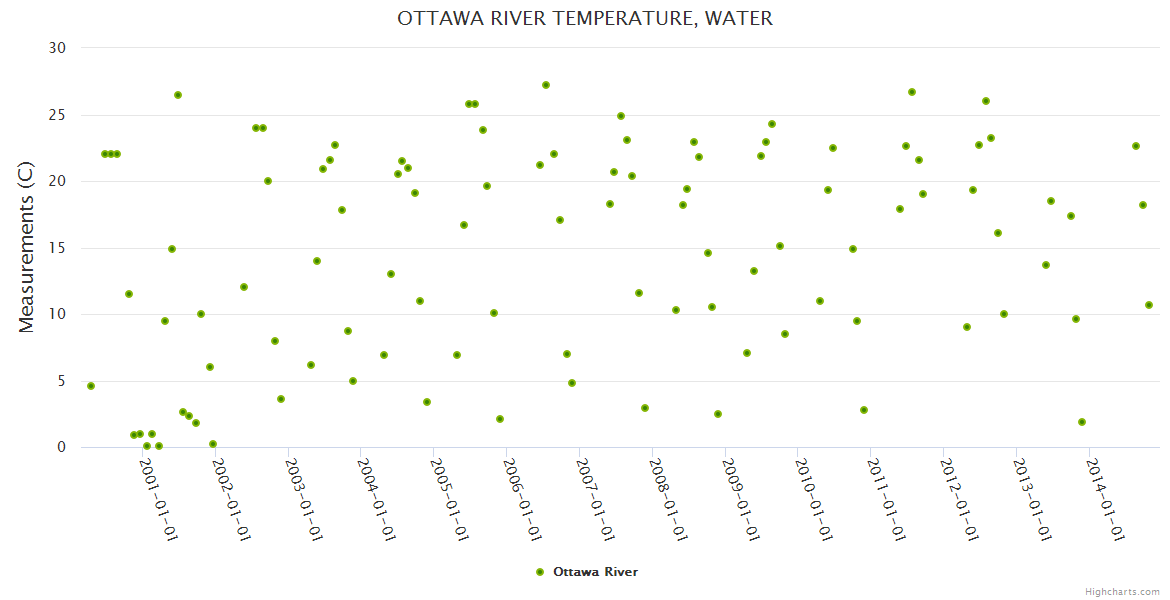Image resolution: width=1170 pixels, height=600 pixels.
Task: Click the green legend marker dot
Action: click(541, 572)
